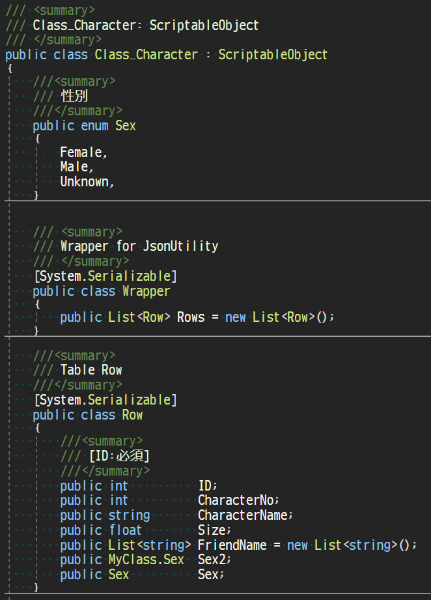This screenshot has height=600, width=431.
Task: Click the Unknown enum member
Action: point(85,181)
